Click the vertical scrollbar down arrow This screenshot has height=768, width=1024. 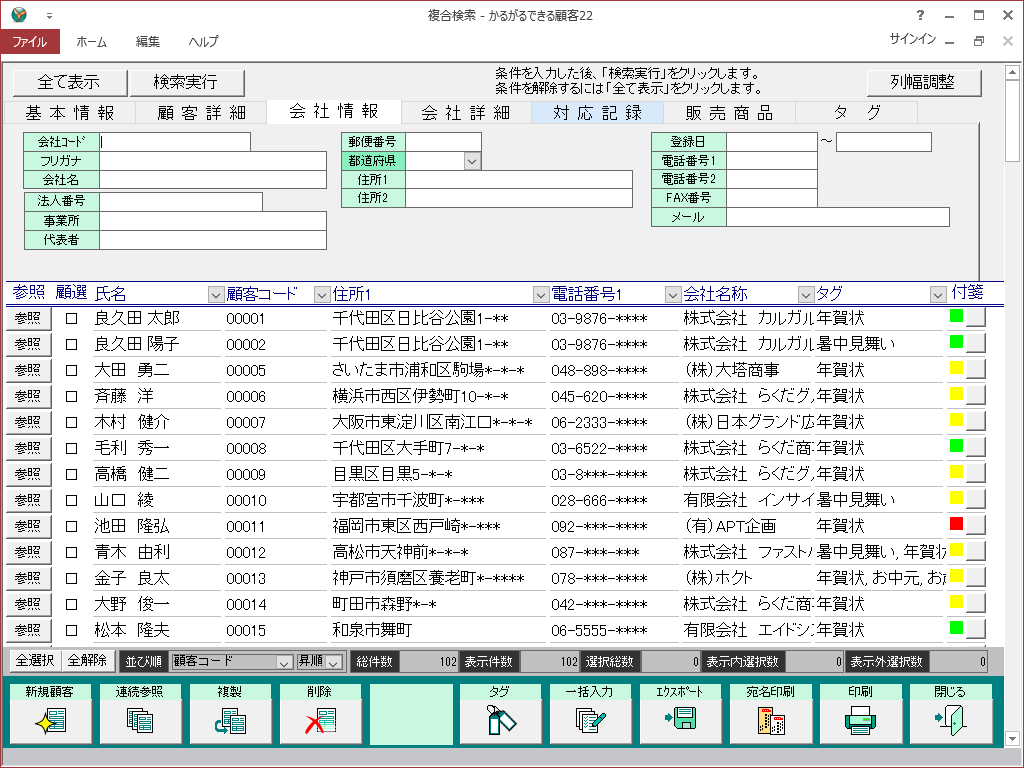[1012, 739]
